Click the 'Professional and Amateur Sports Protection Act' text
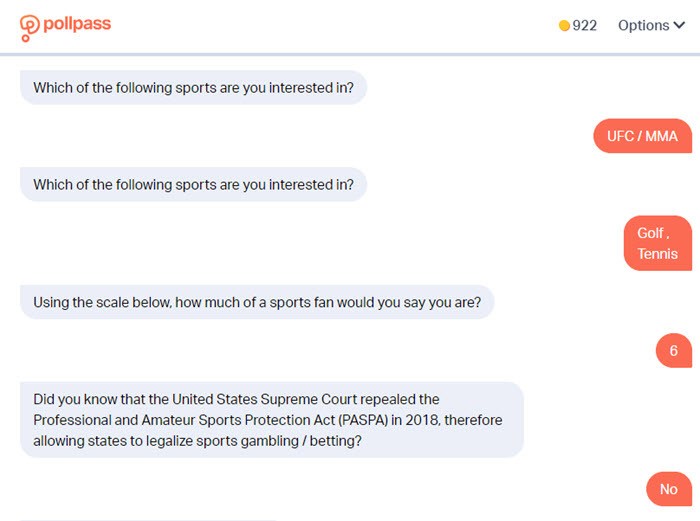Image resolution: width=700 pixels, height=521 pixels. [184, 420]
